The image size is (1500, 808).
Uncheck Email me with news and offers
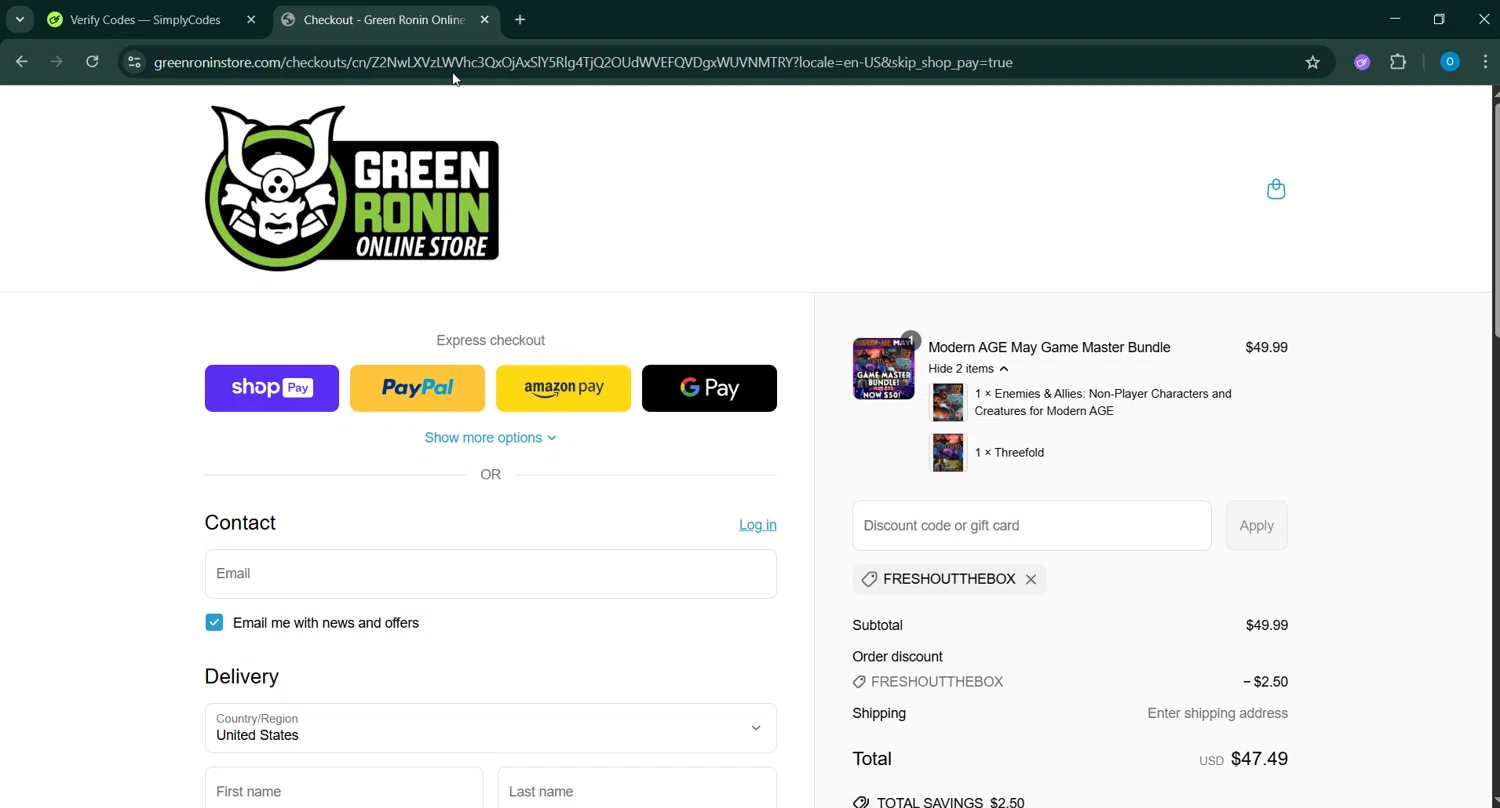pyautogui.click(x=214, y=622)
